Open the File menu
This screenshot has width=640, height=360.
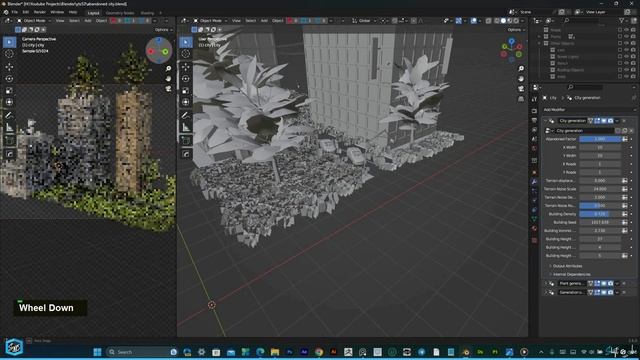click(x=15, y=12)
